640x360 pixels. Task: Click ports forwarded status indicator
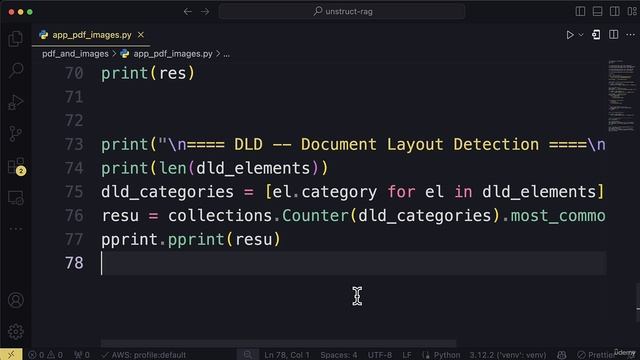(x=82, y=355)
